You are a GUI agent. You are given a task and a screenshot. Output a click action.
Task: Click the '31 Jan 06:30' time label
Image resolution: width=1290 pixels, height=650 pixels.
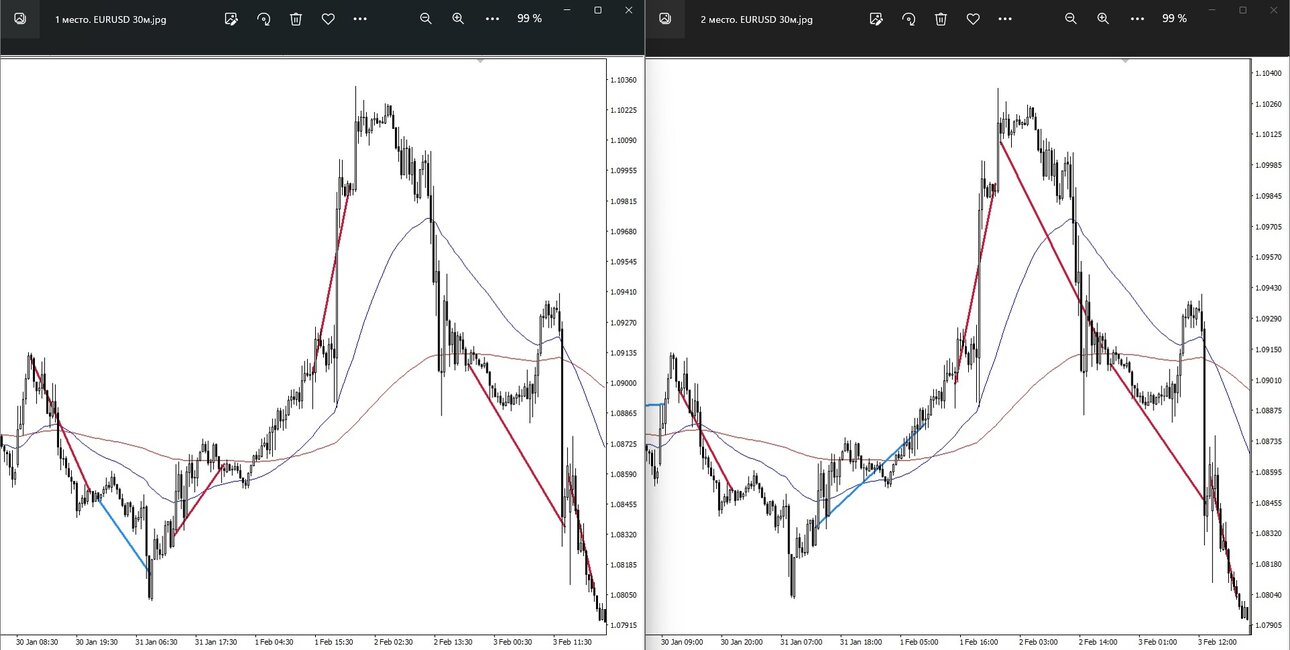(157, 642)
